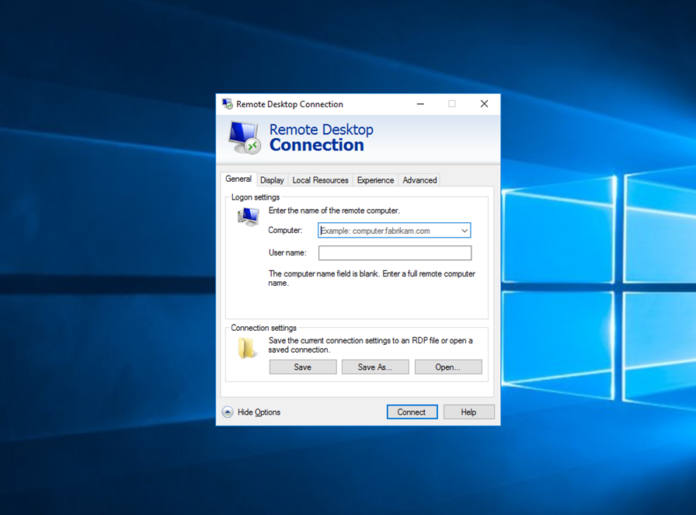This screenshot has width=696, height=515.
Task: Expand the Computer name dropdown arrow
Action: tap(464, 230)
